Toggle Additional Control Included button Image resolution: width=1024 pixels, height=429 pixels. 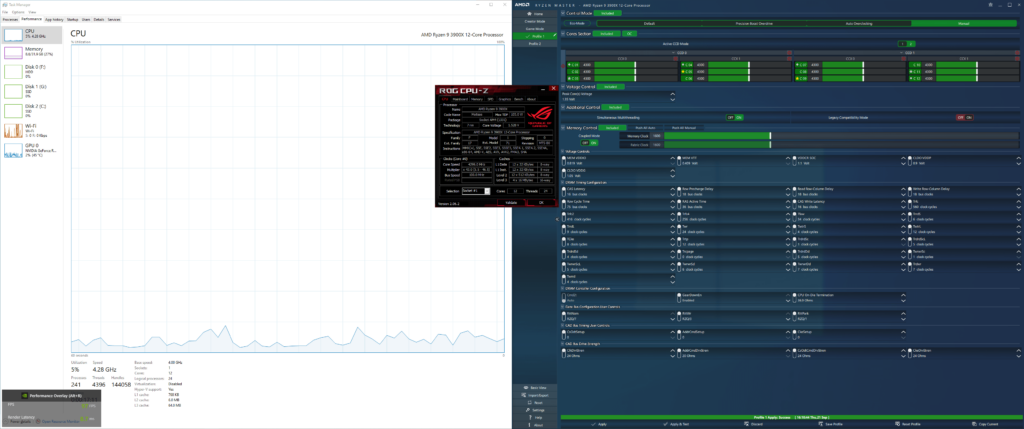[x=615, y=106]
